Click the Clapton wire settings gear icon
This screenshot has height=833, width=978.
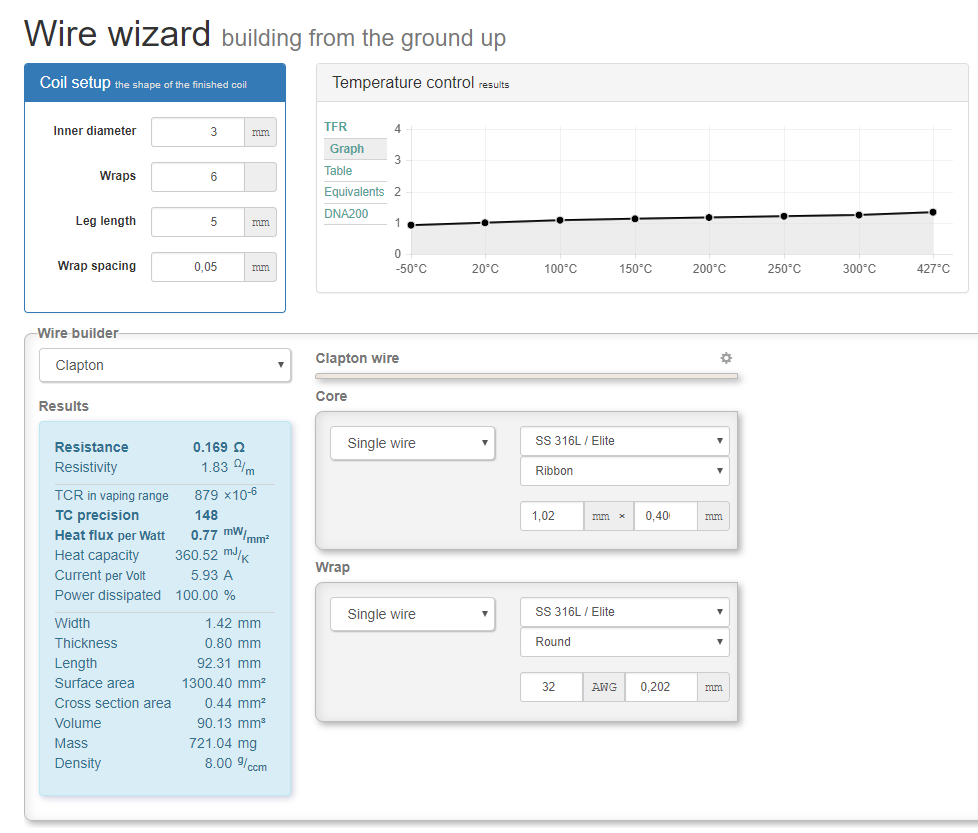(x=726, y=358)
